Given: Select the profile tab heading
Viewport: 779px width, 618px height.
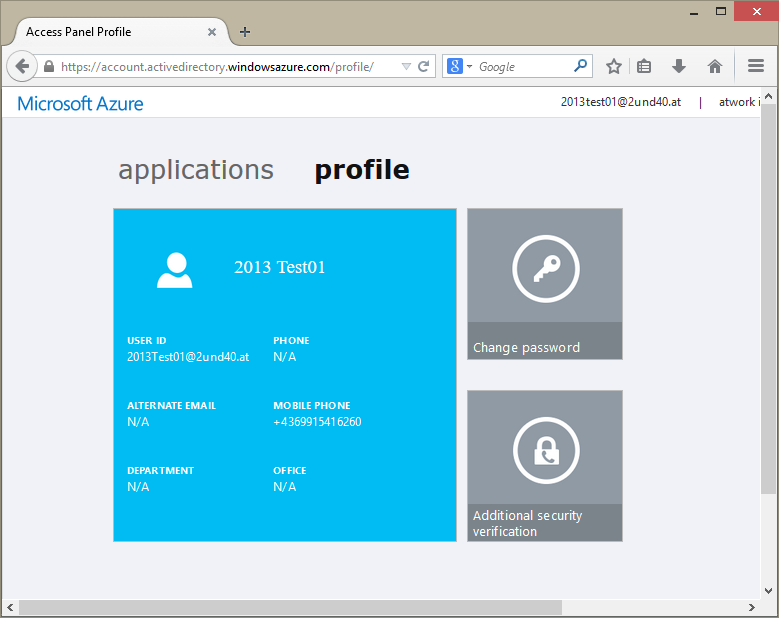Looking at the screenshot, I should point(361,170).
